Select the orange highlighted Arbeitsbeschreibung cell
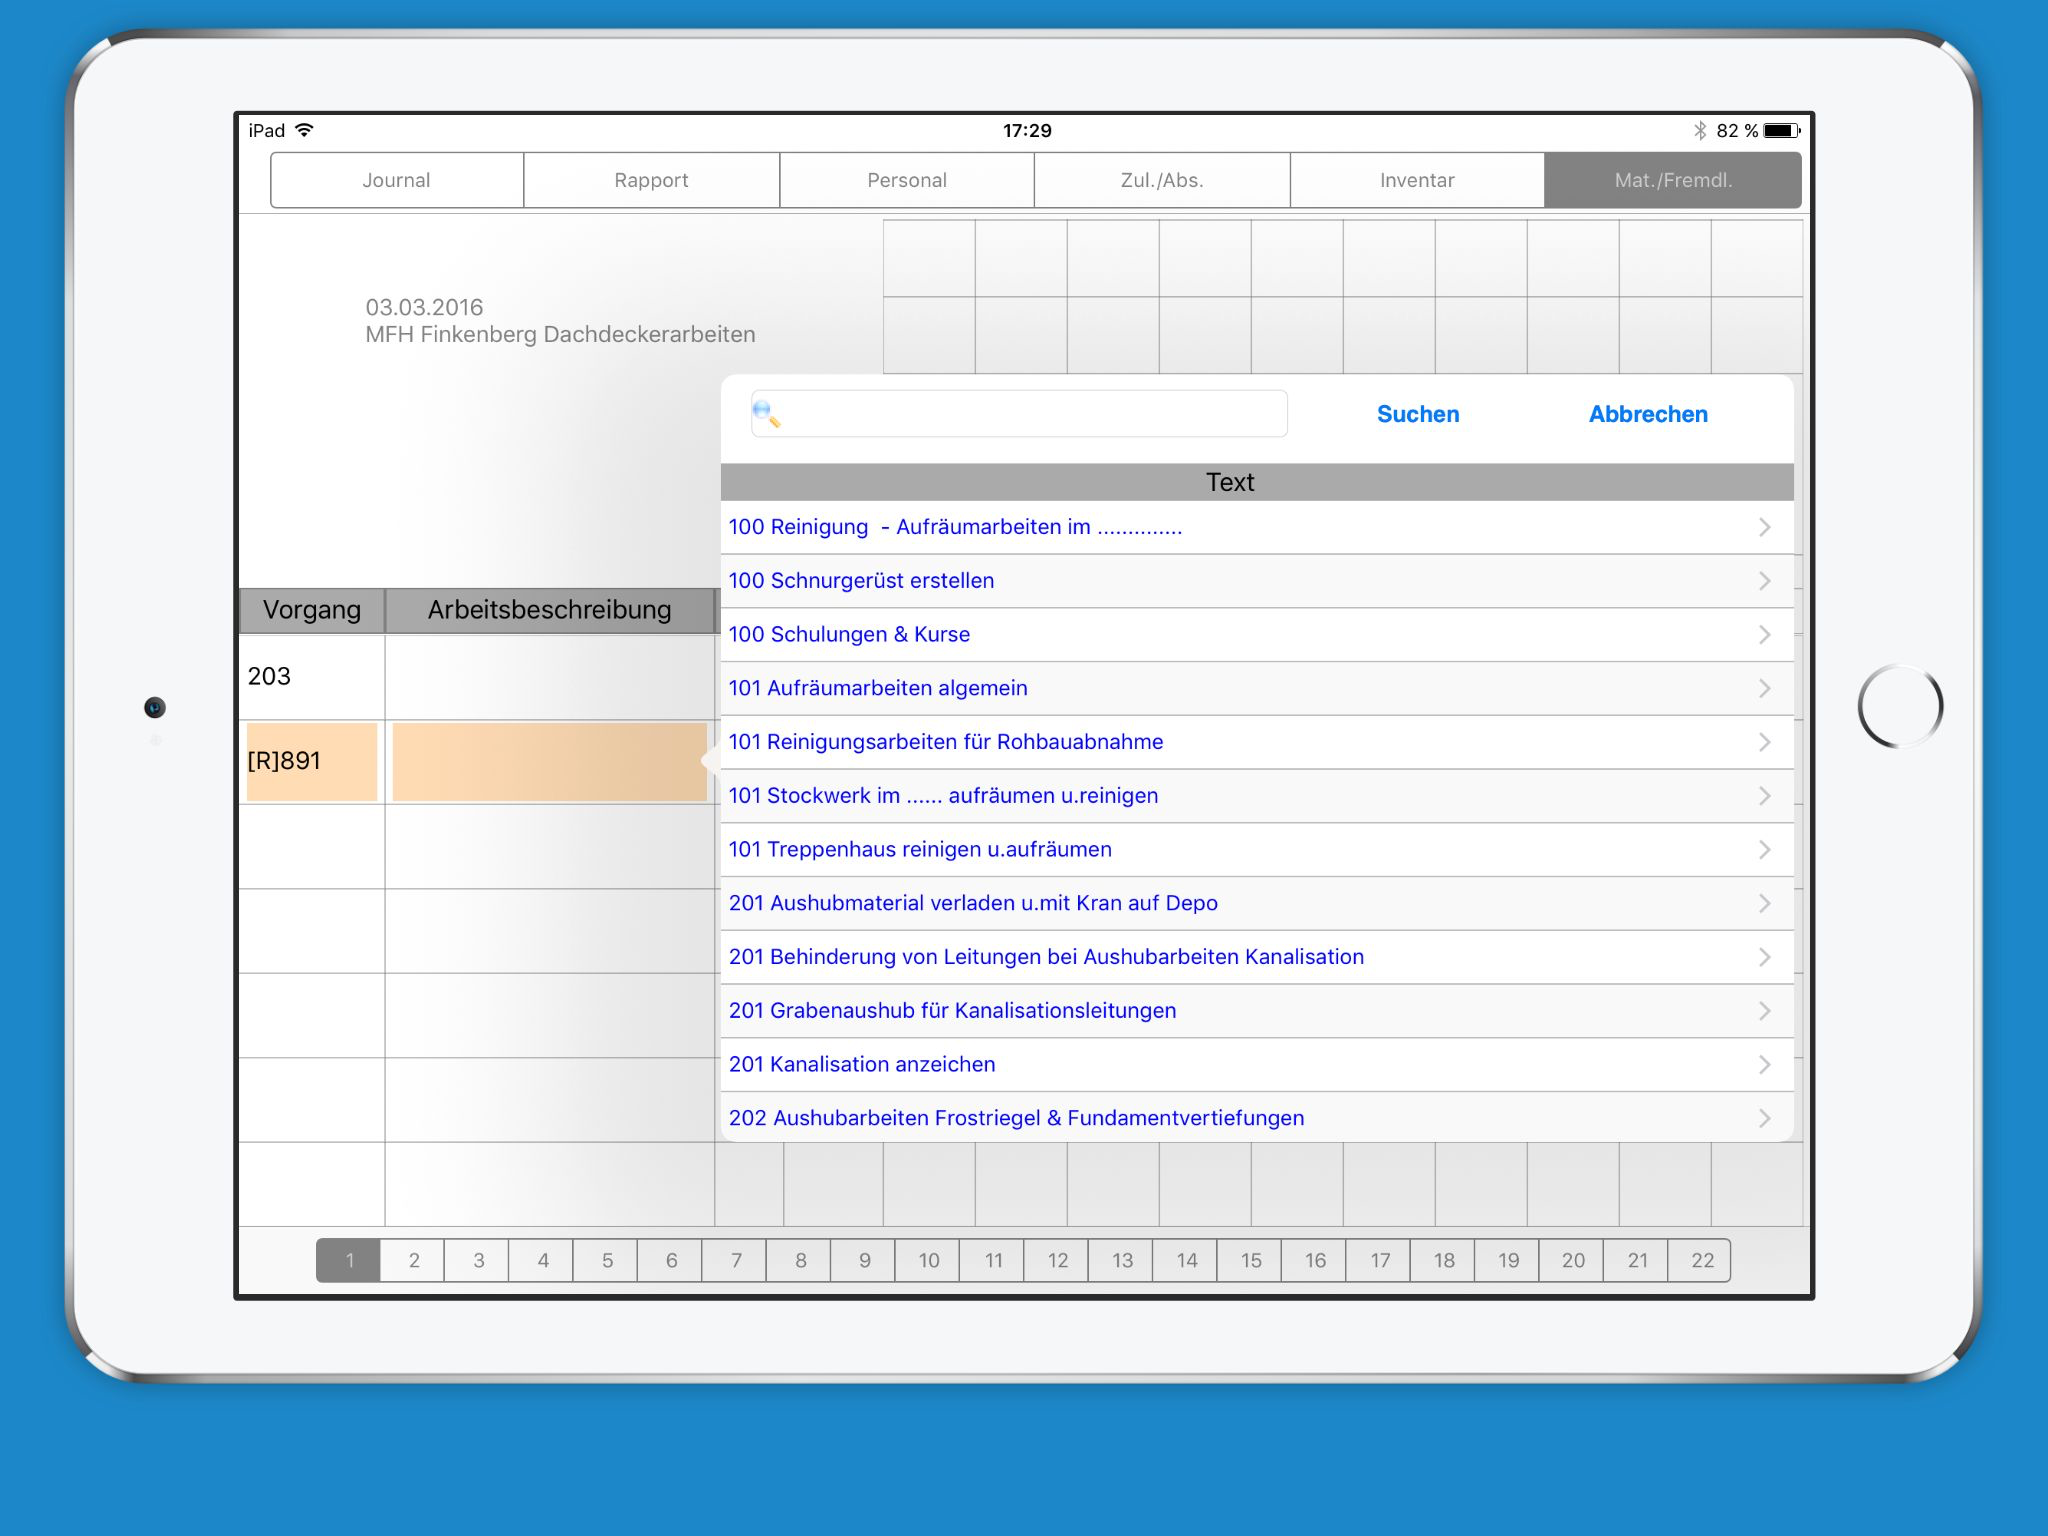The height and width of the screenshot is (1536, 2048). pyautogui.click(x=549, y=761)
